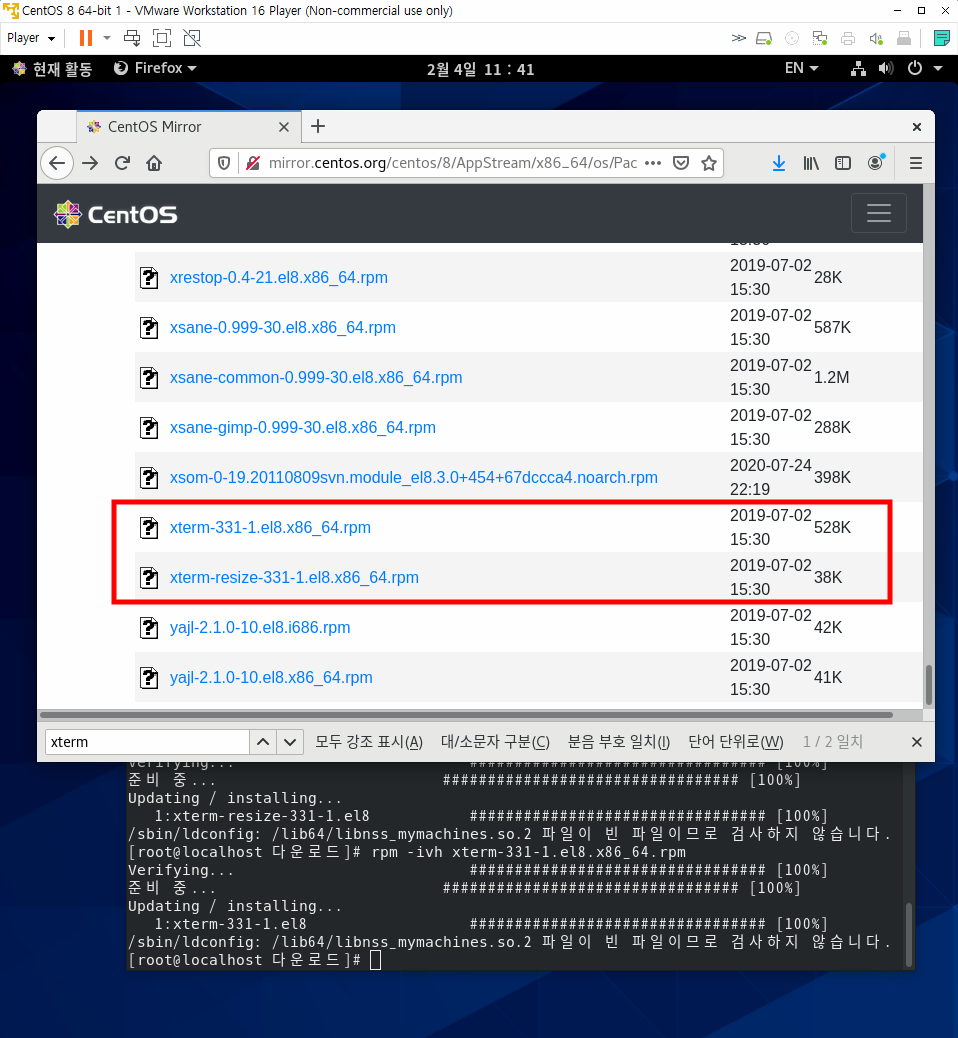Open the VMware Player menu

pos(30,38)
